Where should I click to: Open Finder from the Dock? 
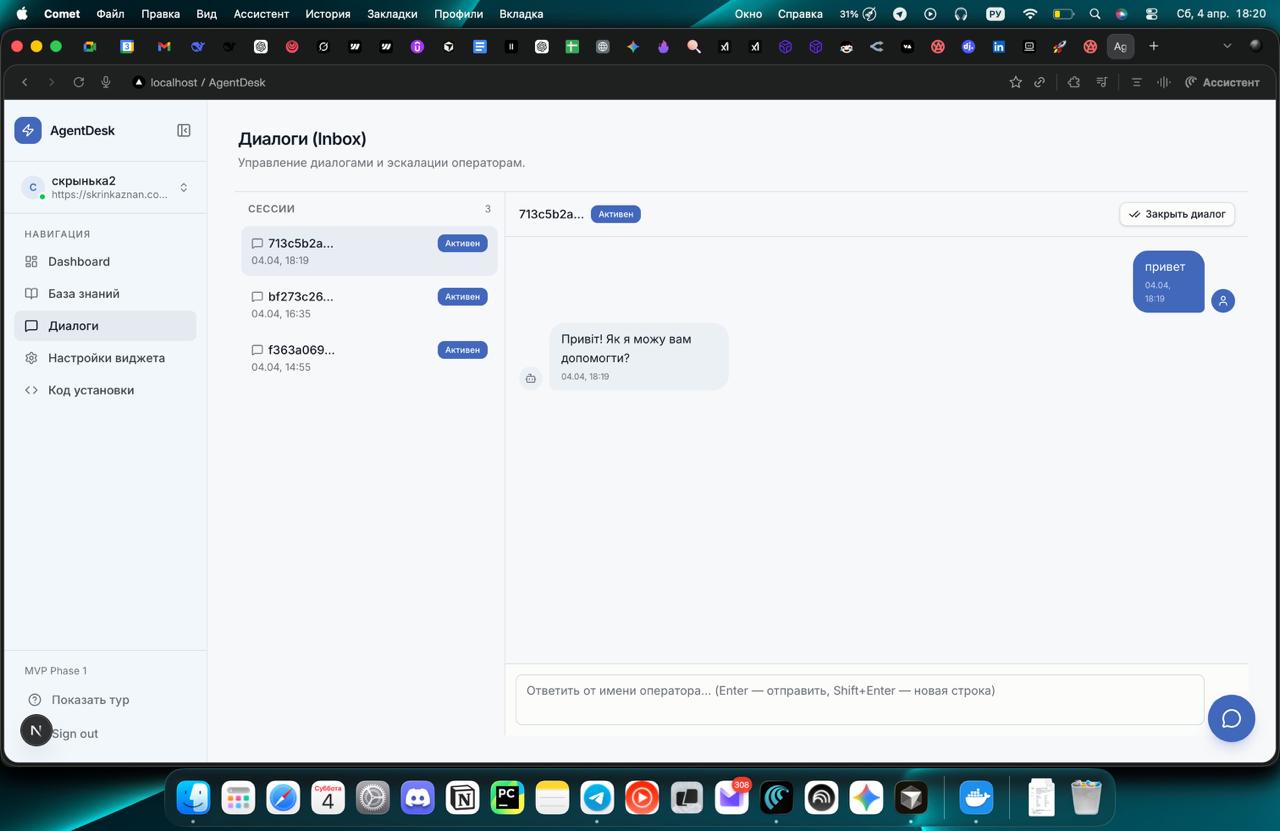(x=193, y=797)
